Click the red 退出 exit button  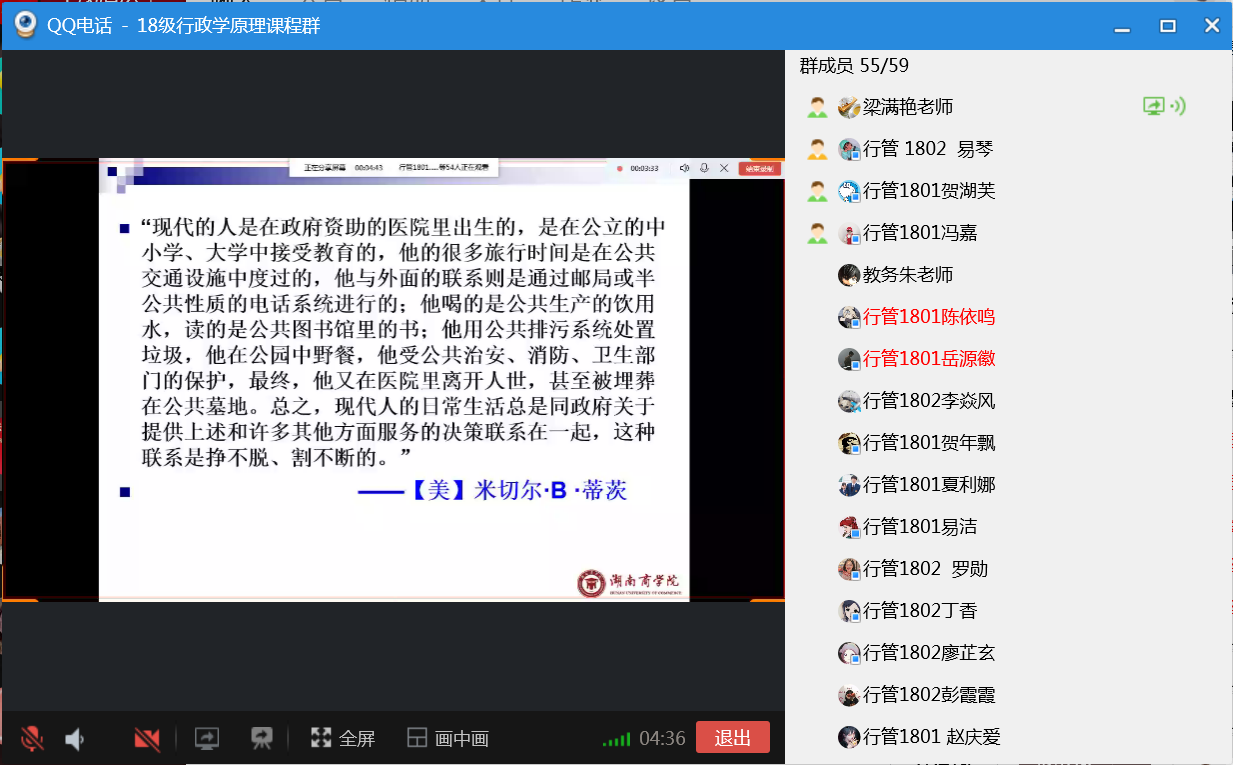pyautogui.click(x=732, y=738)
